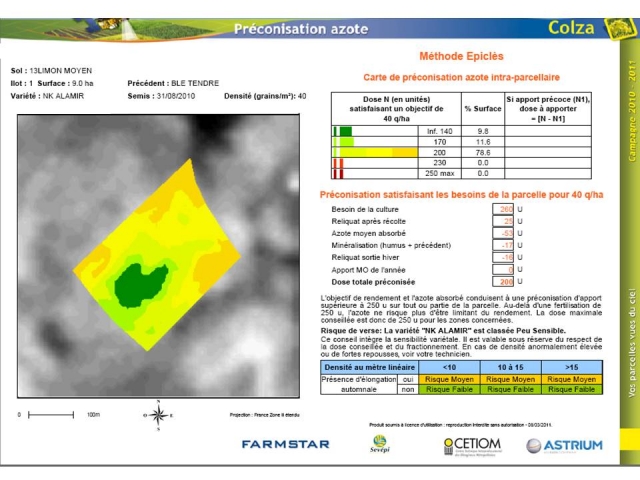640x480 pixels.
Task: Click the Sevépi logo
Action: pyautogui.click(x=379, y=443)
